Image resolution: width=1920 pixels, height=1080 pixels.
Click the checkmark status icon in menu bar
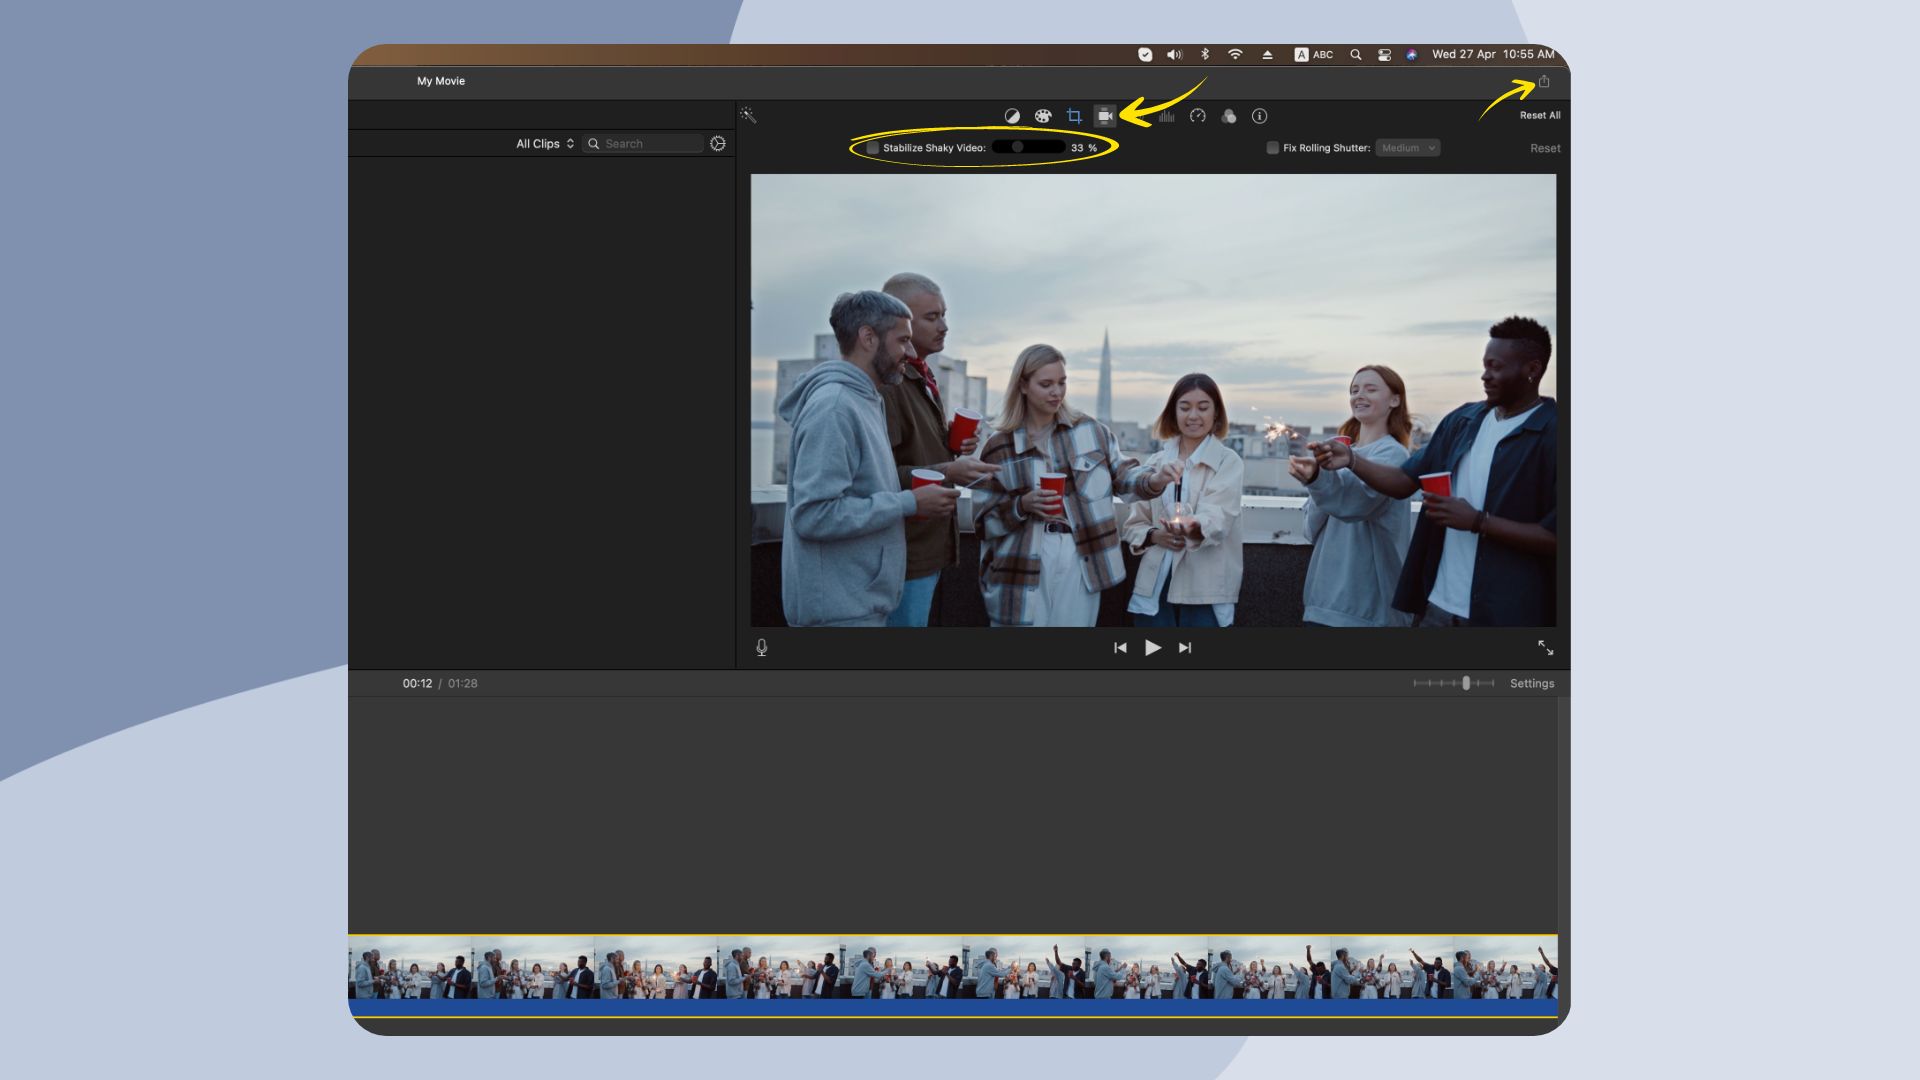coord(1145,55)
